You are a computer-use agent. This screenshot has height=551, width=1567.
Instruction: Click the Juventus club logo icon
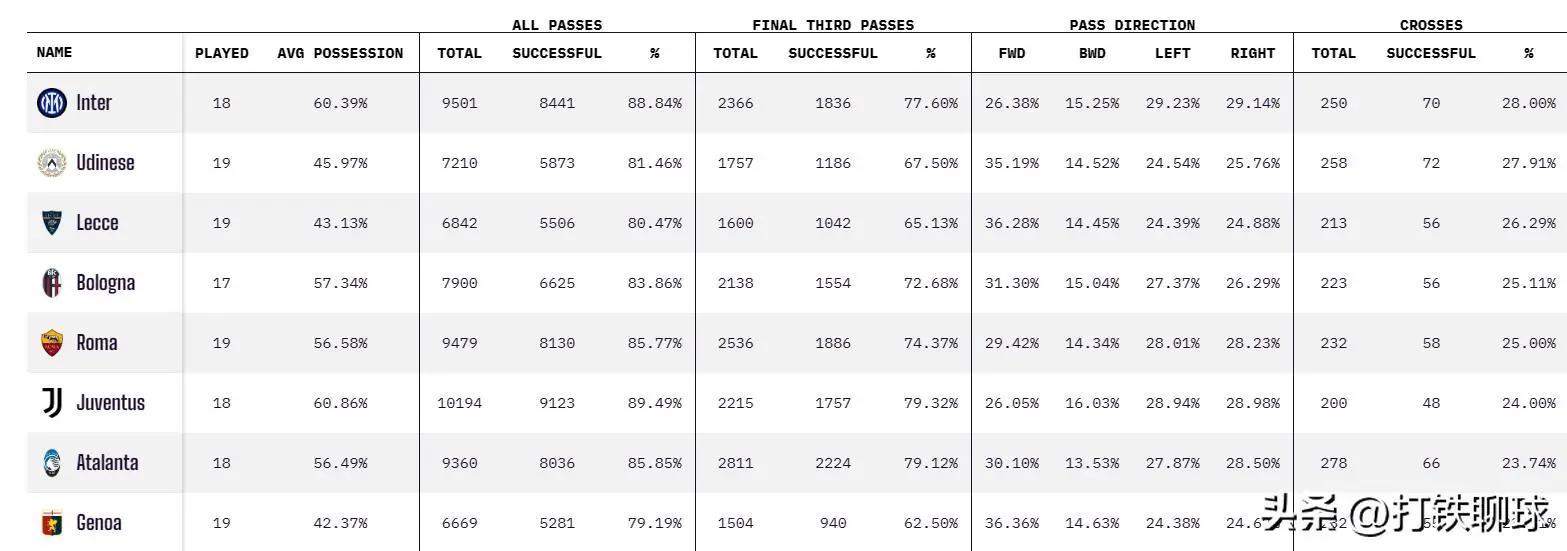pos(52,403)
